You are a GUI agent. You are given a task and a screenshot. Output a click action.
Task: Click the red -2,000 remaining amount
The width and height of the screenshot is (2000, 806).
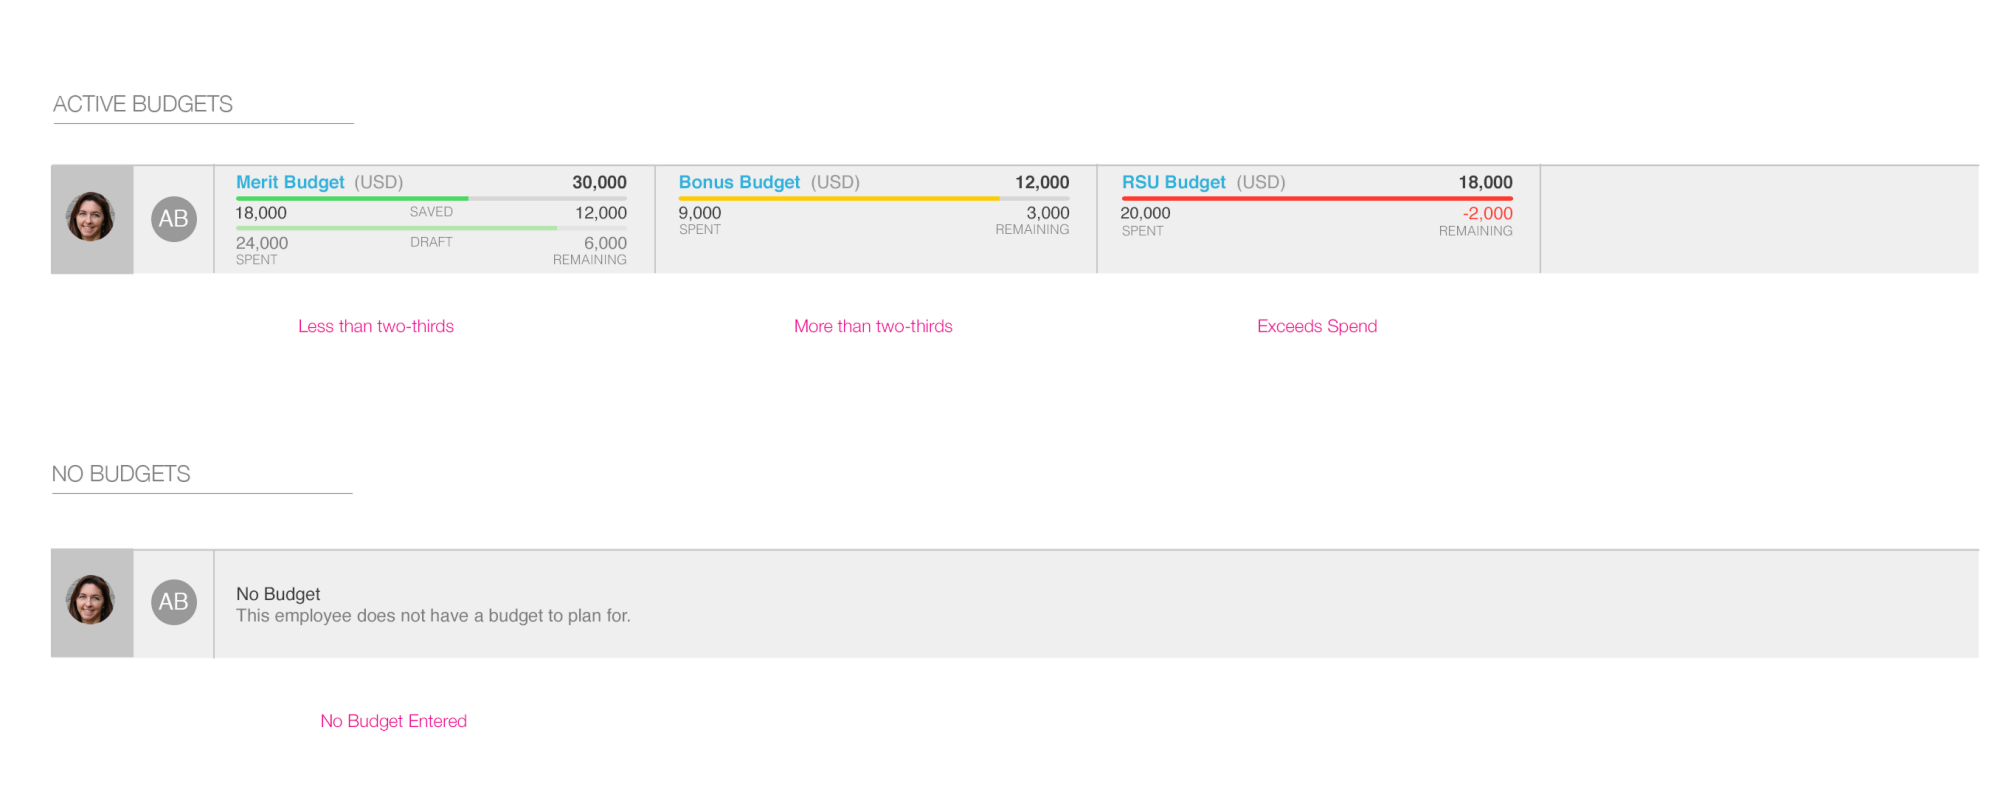click(1487, 213)
